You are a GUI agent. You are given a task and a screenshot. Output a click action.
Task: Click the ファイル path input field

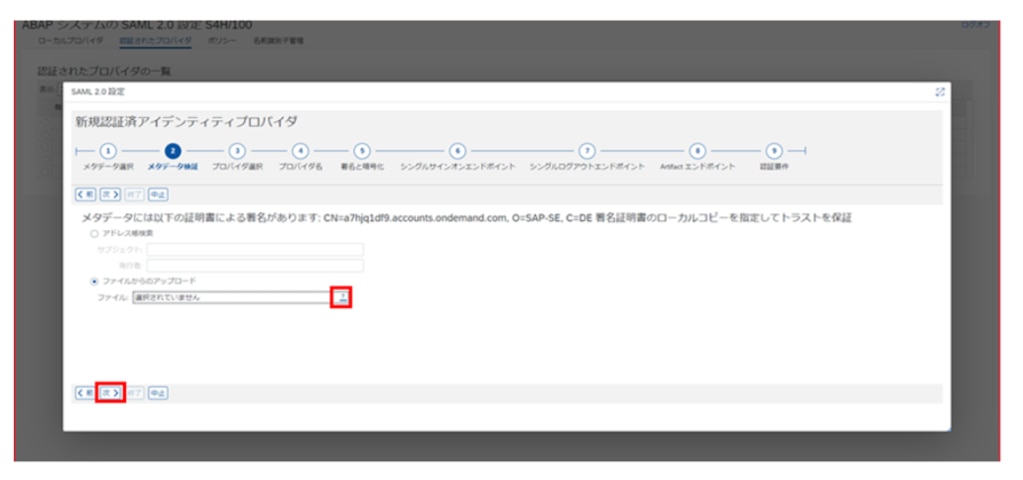[230, 298]
